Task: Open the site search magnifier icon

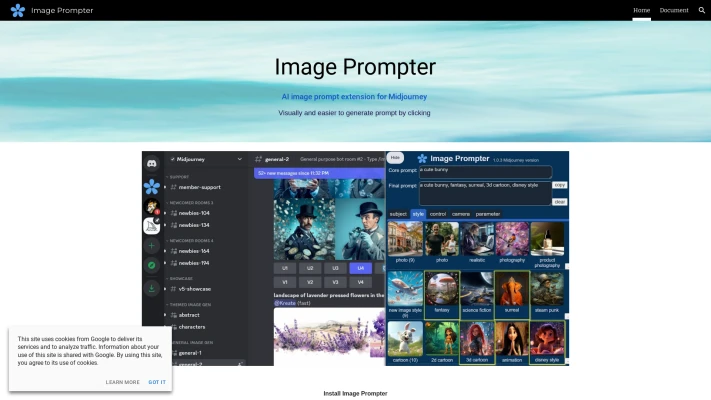Action: click(701, 10)
